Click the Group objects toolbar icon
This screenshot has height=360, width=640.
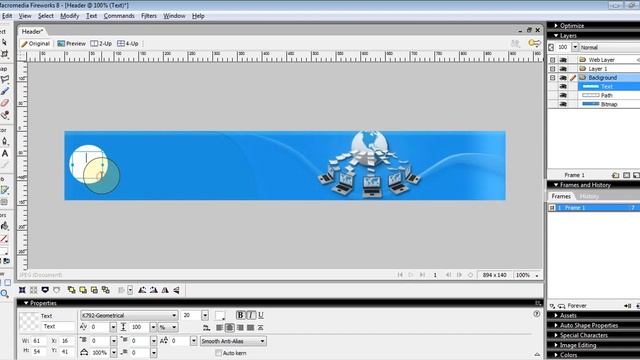point(22,290)
